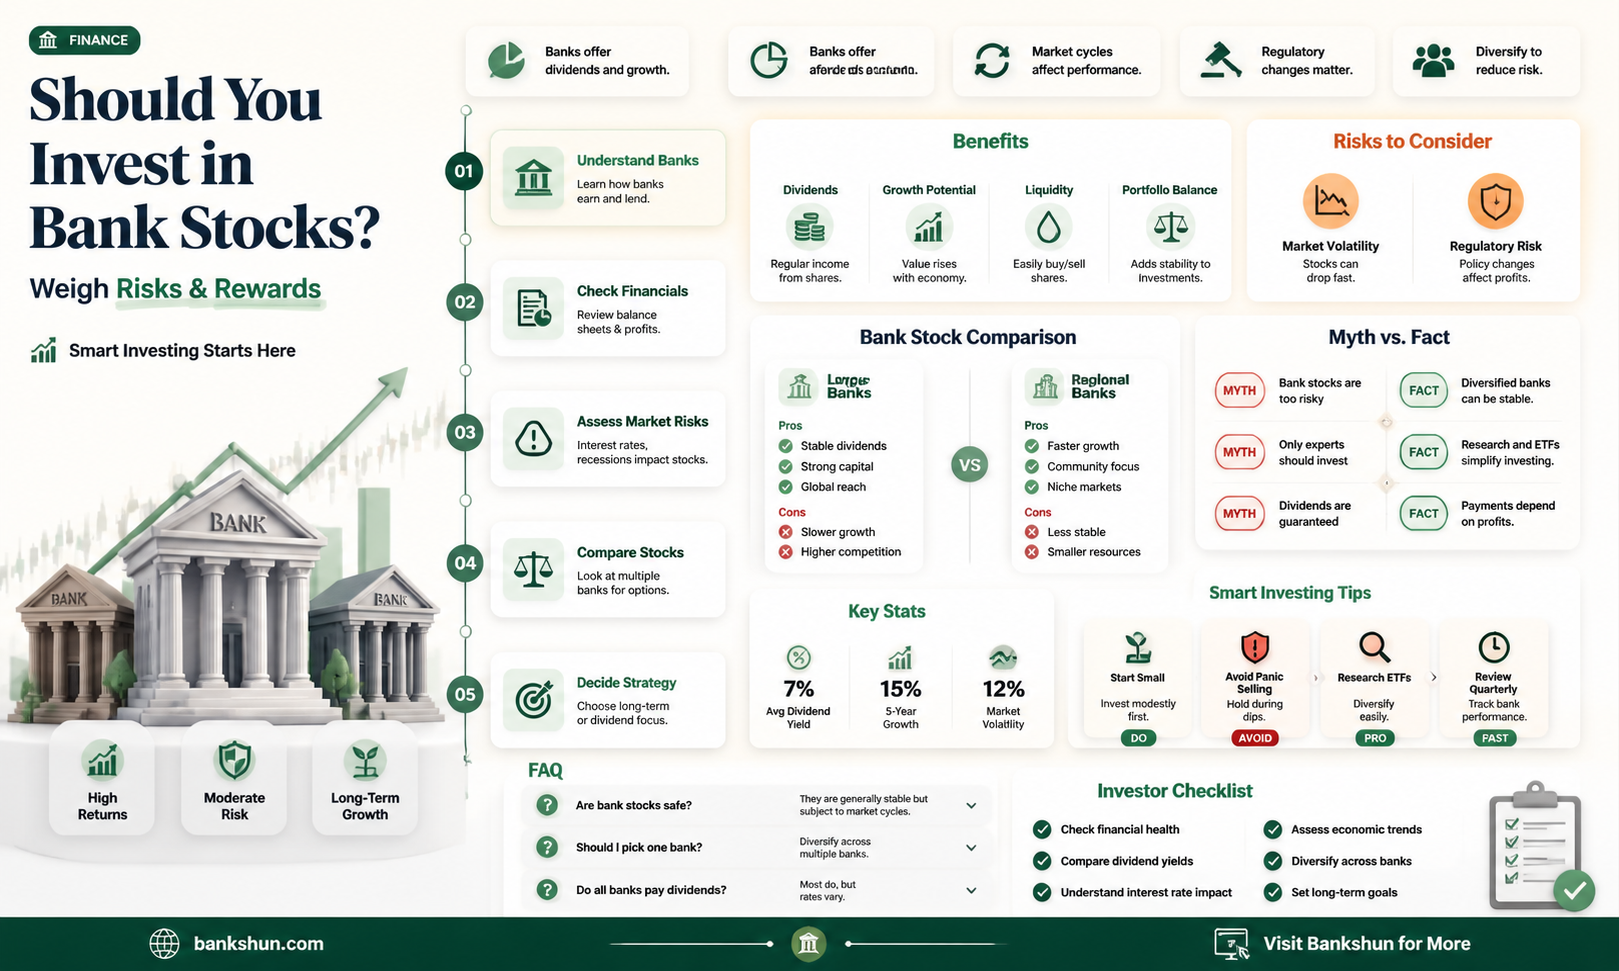Toggle the Set long-term goals checkmark

(1272, 892)
